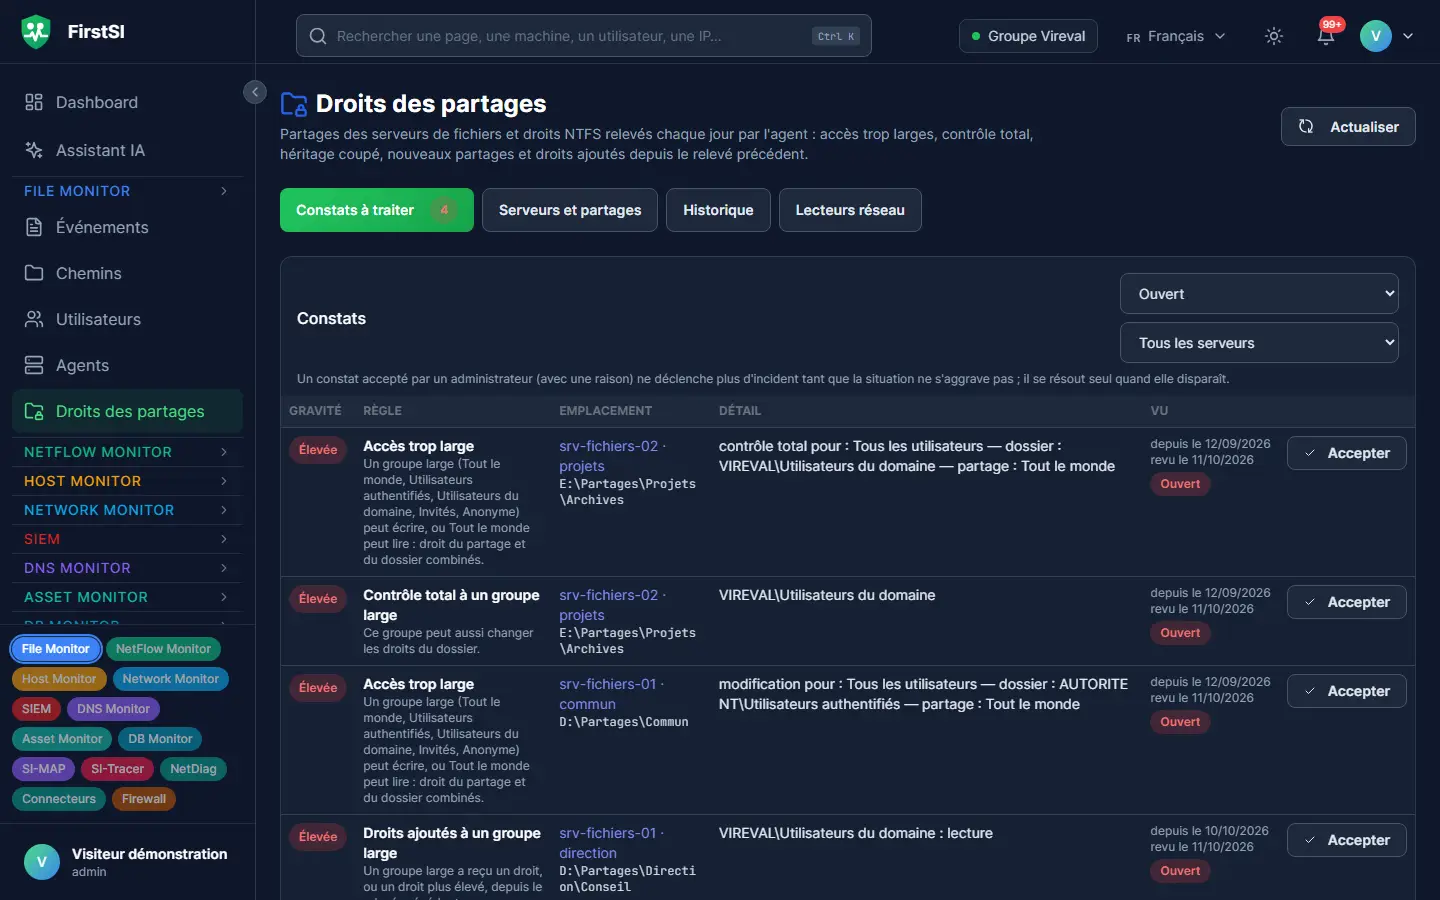Select the Firewall pill

coord(144,799)
